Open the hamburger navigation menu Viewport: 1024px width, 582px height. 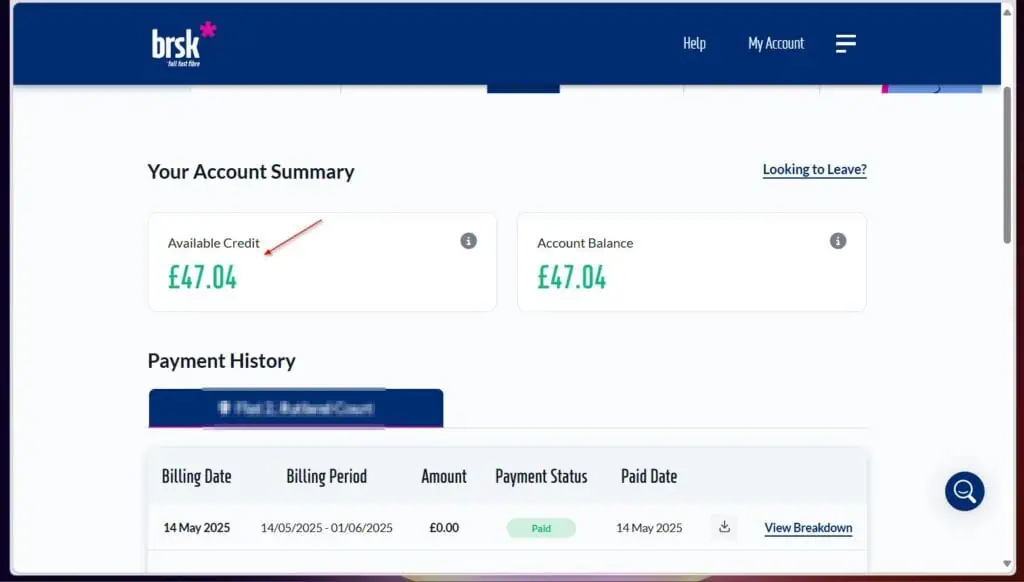[845, 43]
